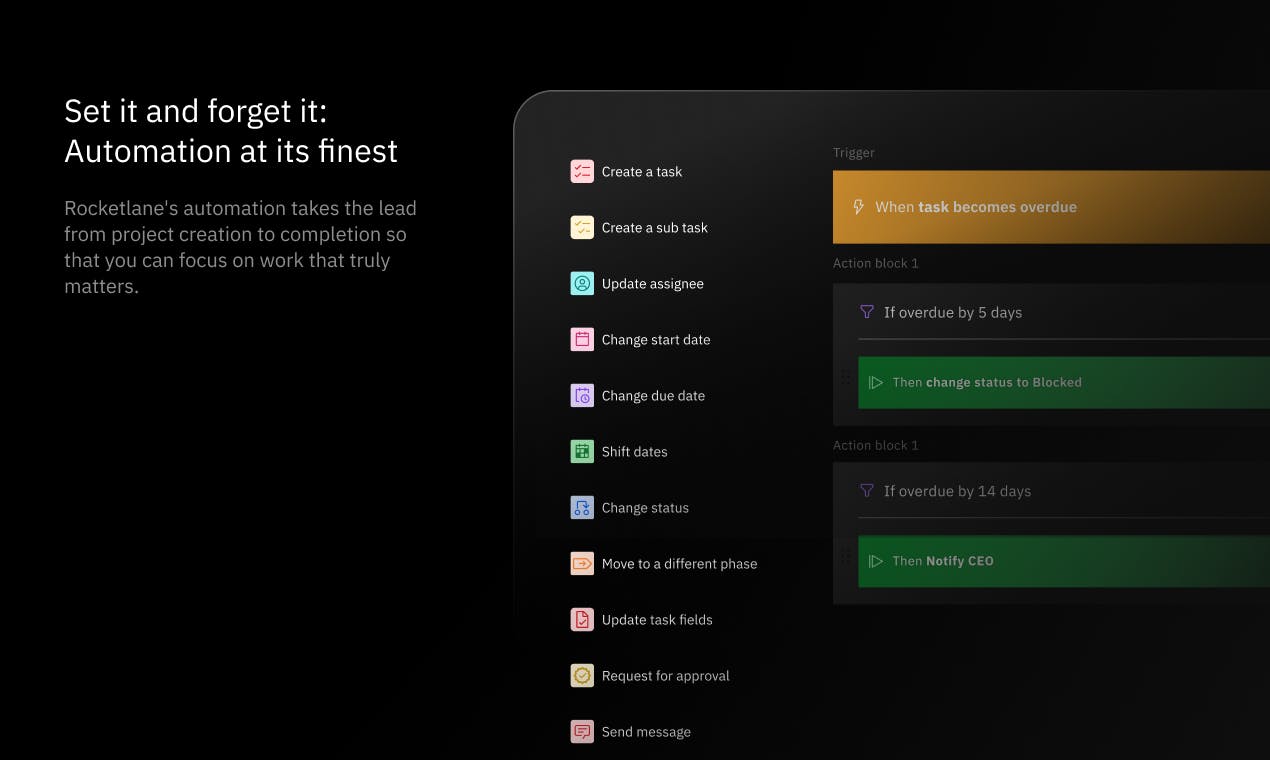
Task: Open the 'Then Notify CEO' action
Action: [x=1064, y=561]
